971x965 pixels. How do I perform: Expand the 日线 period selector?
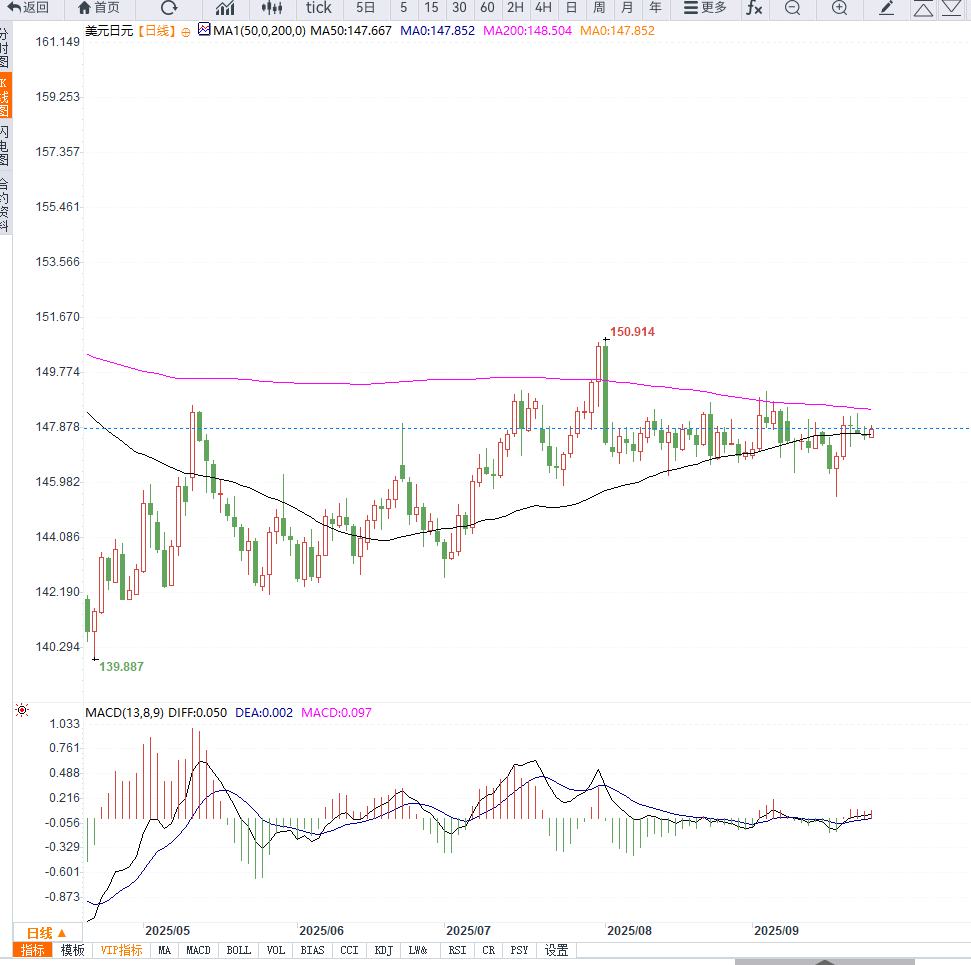click(x=46, y=933)
